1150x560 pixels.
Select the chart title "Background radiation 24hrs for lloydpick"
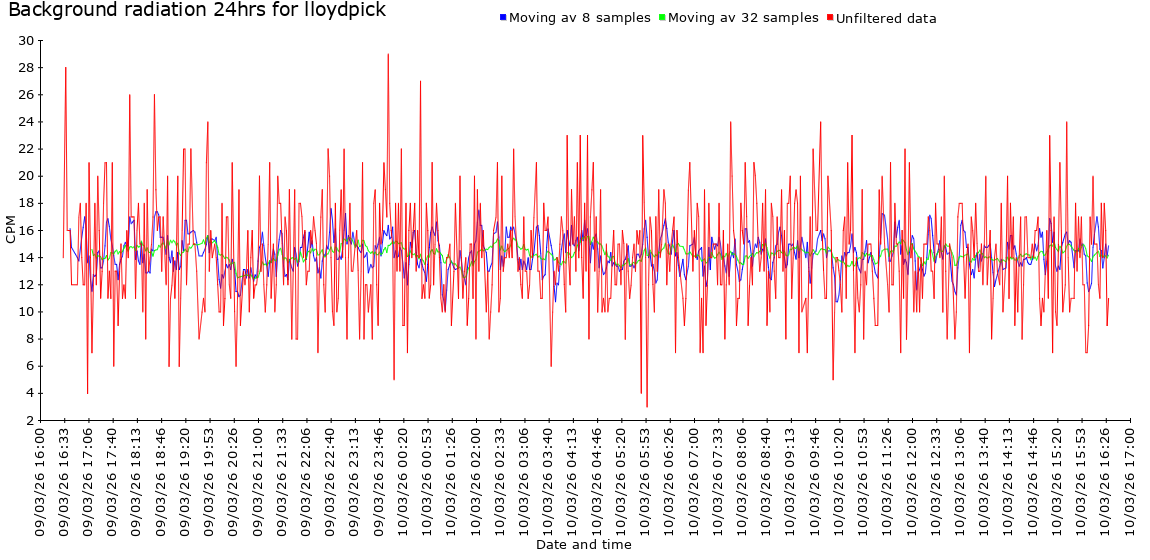197,11
